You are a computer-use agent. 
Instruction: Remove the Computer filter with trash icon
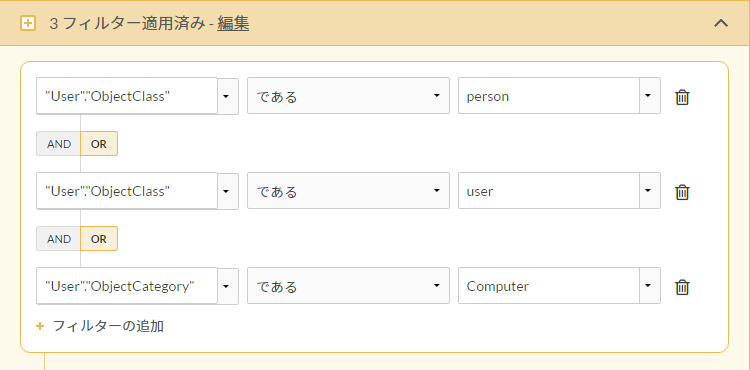click(x=682, y=287)
